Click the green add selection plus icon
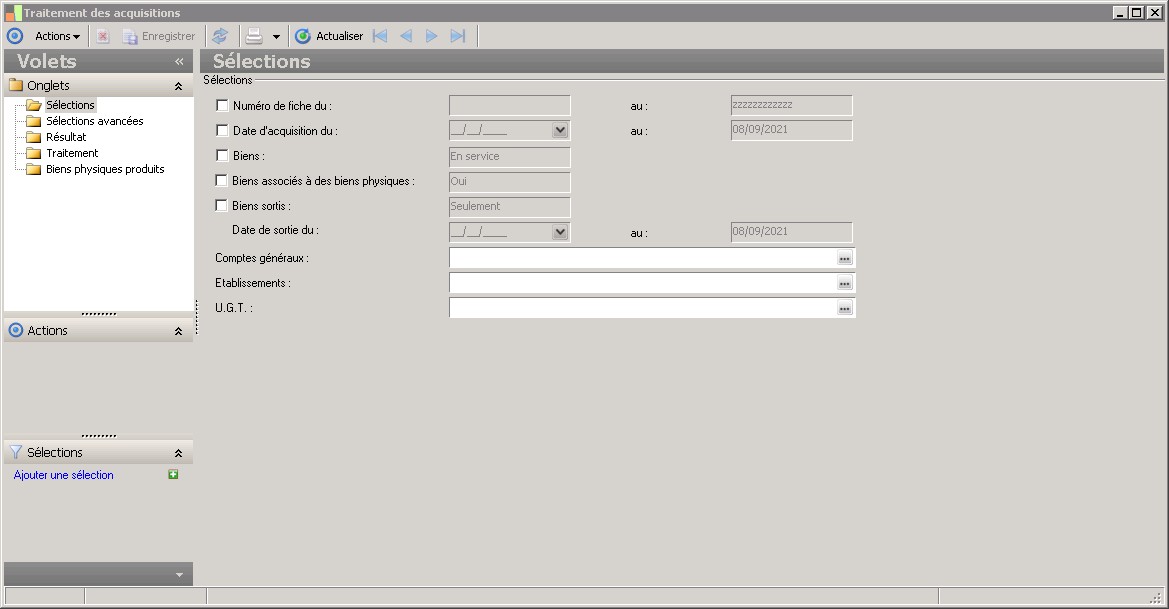This screenshot has width=1169, height=609. pos(173,474)
